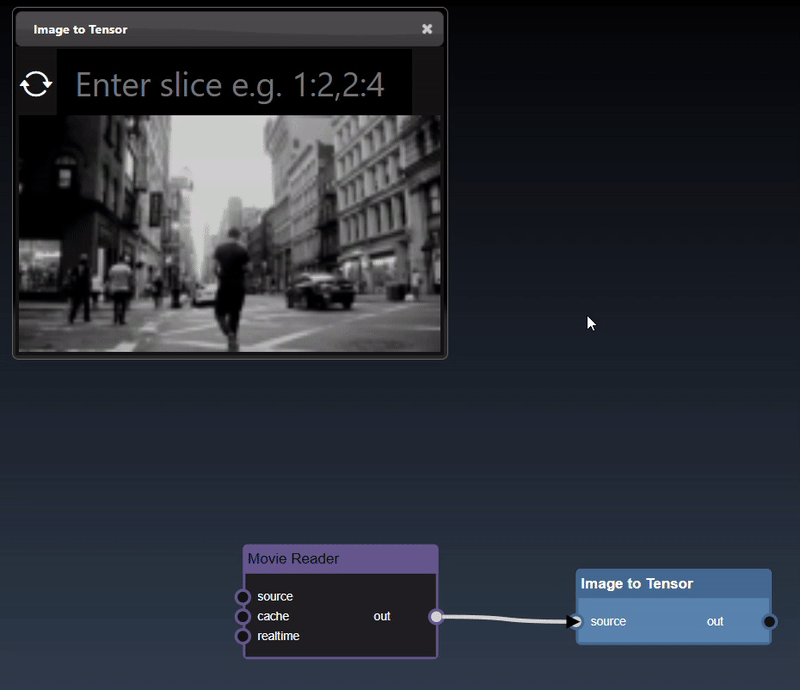
Task: Select the Image to Tensor node header
Action: click(x=673, y=584)
